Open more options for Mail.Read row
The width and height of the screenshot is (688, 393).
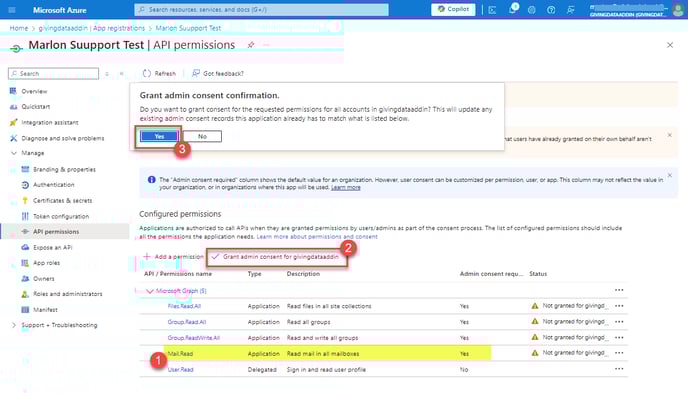pyautogui.click(x=619, y=353)
